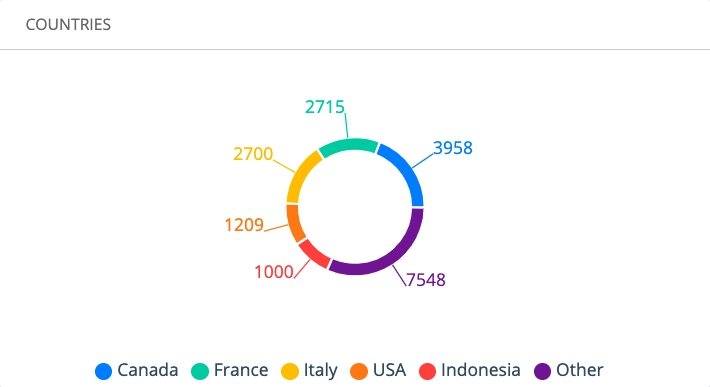Toggle the Italy legend item
This screenshot has height=387, width=710.
click(x=309, y=370)
